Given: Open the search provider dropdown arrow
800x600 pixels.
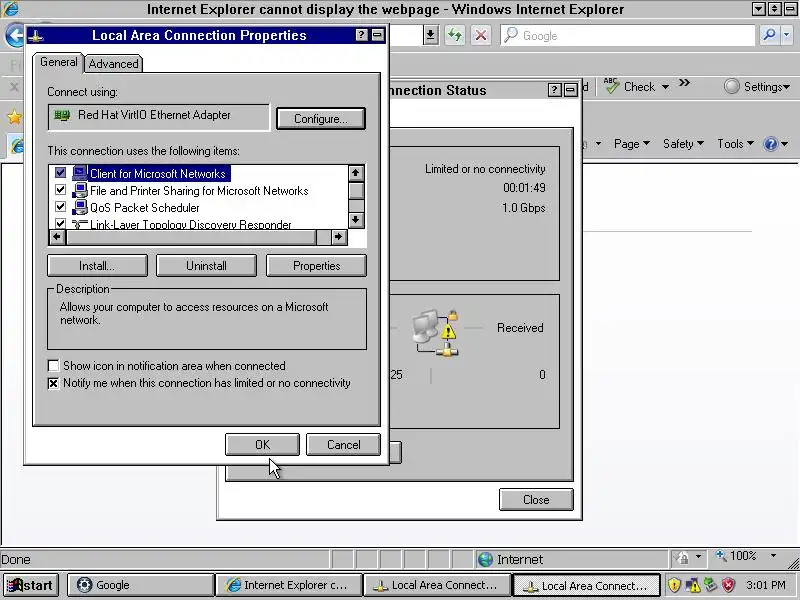Looking at the screenshot, I should pyautogui.click(x=786, y=35).
